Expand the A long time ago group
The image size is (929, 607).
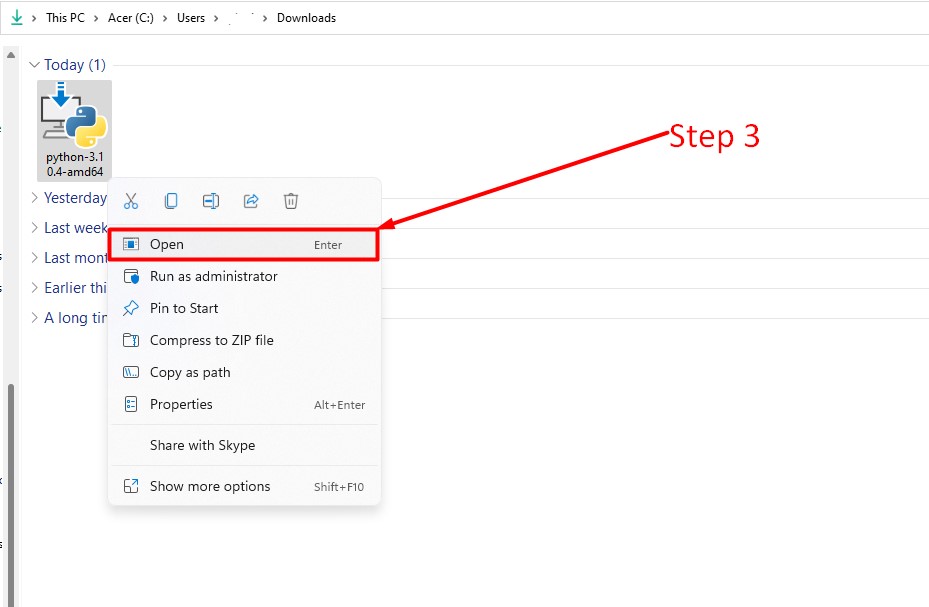point(34,318)
